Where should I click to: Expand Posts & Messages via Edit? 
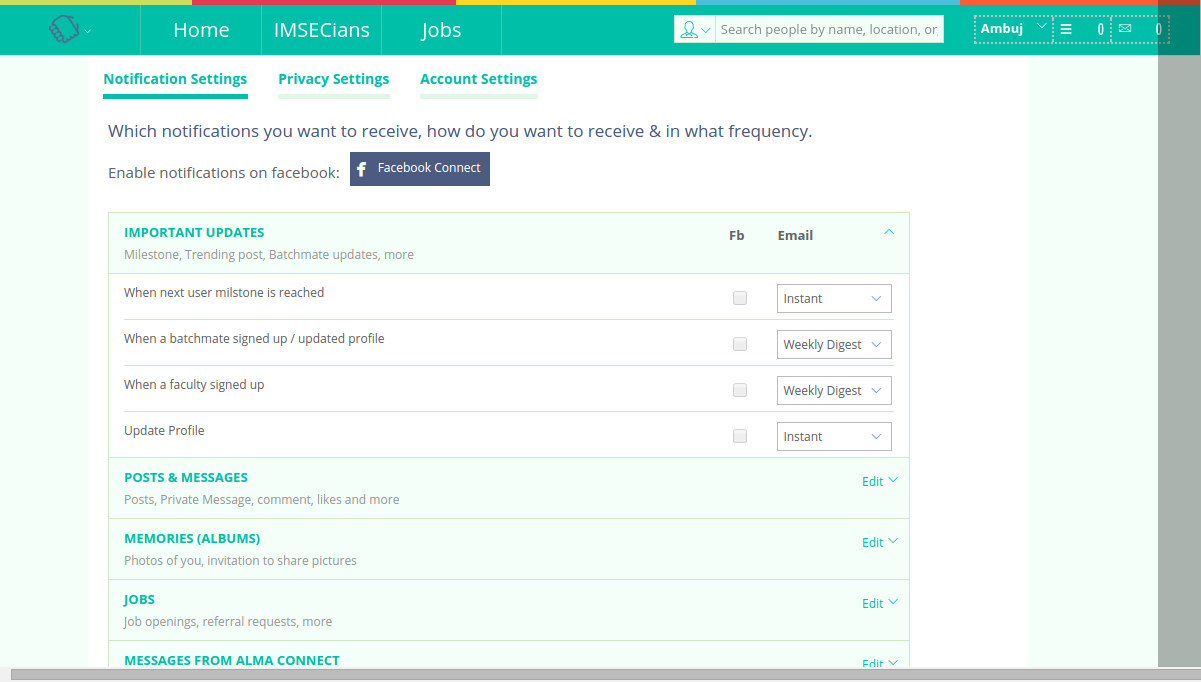[880, 481]
